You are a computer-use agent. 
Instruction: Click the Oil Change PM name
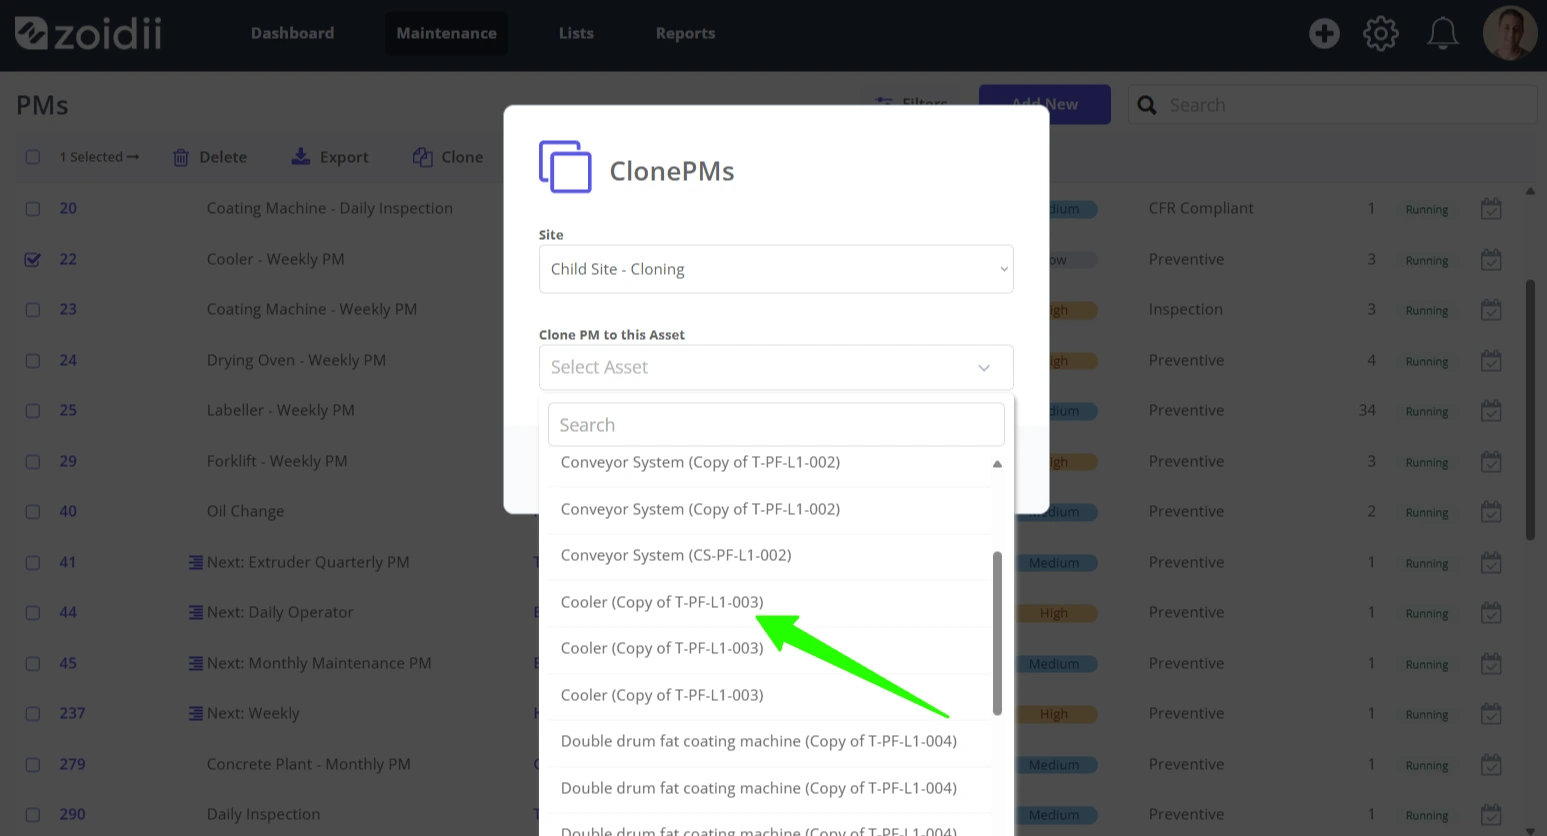pyautogui.click(x=245, y=511)
